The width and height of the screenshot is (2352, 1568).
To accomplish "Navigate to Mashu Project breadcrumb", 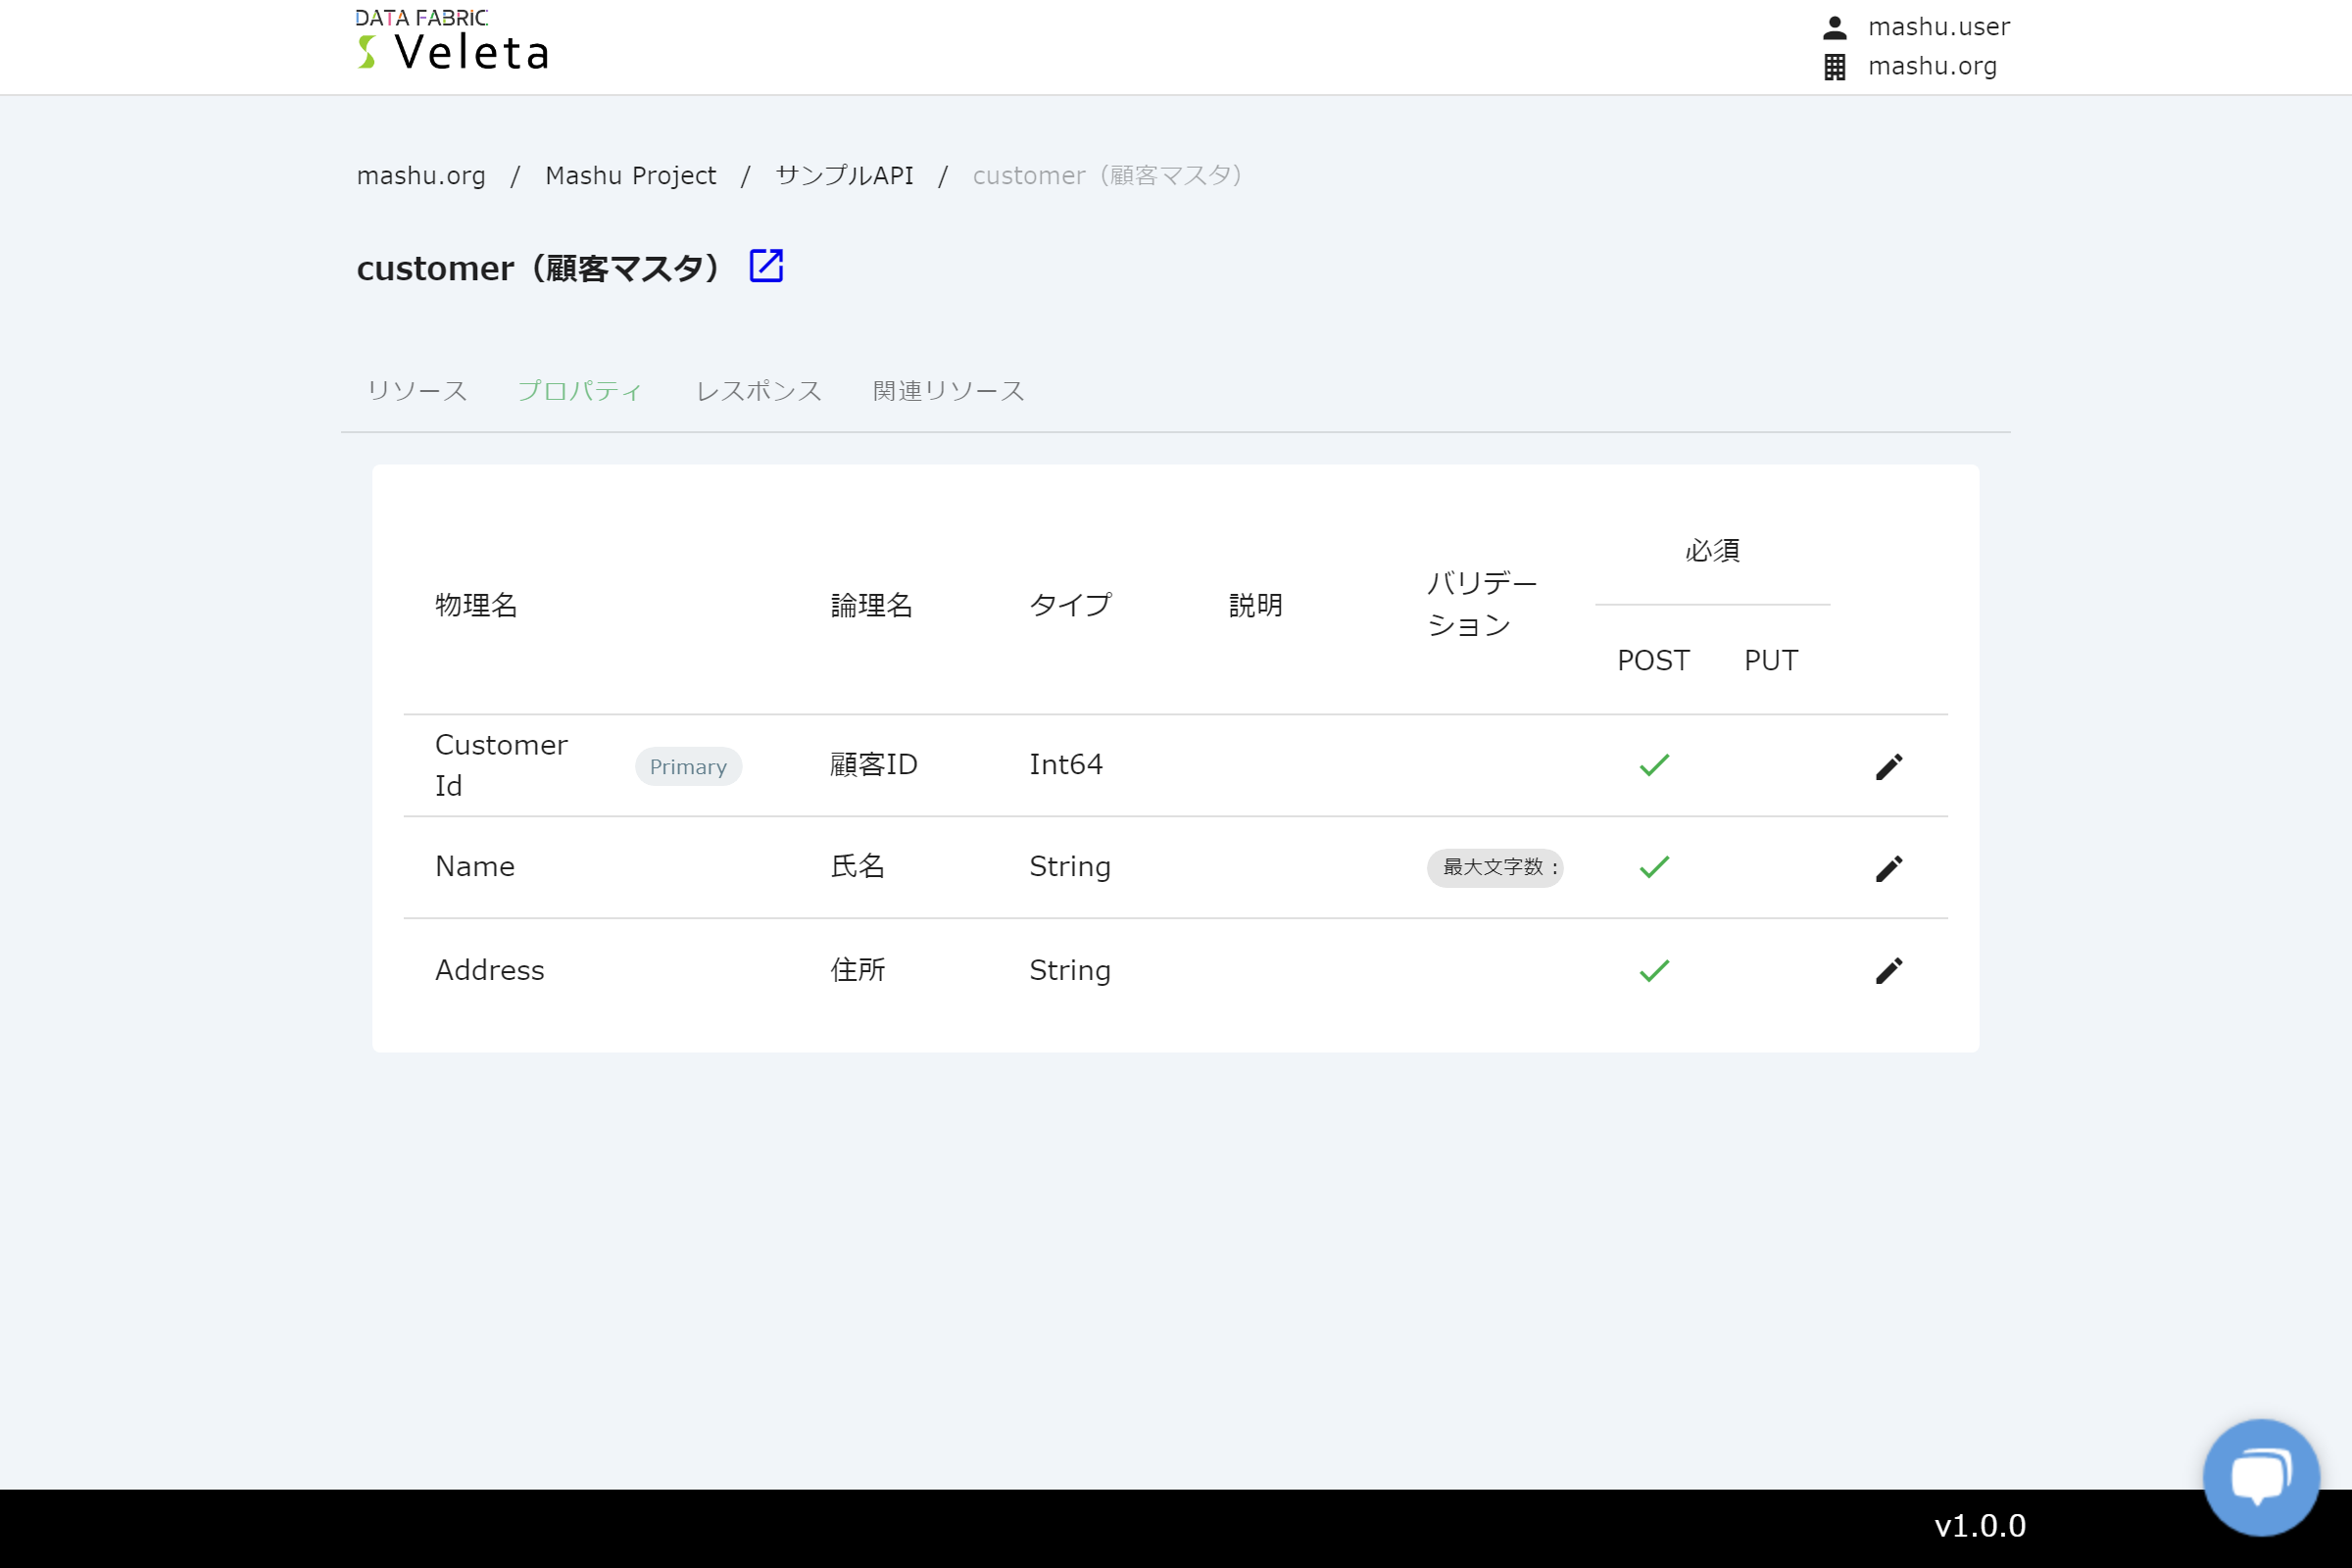I will (630, 176).
